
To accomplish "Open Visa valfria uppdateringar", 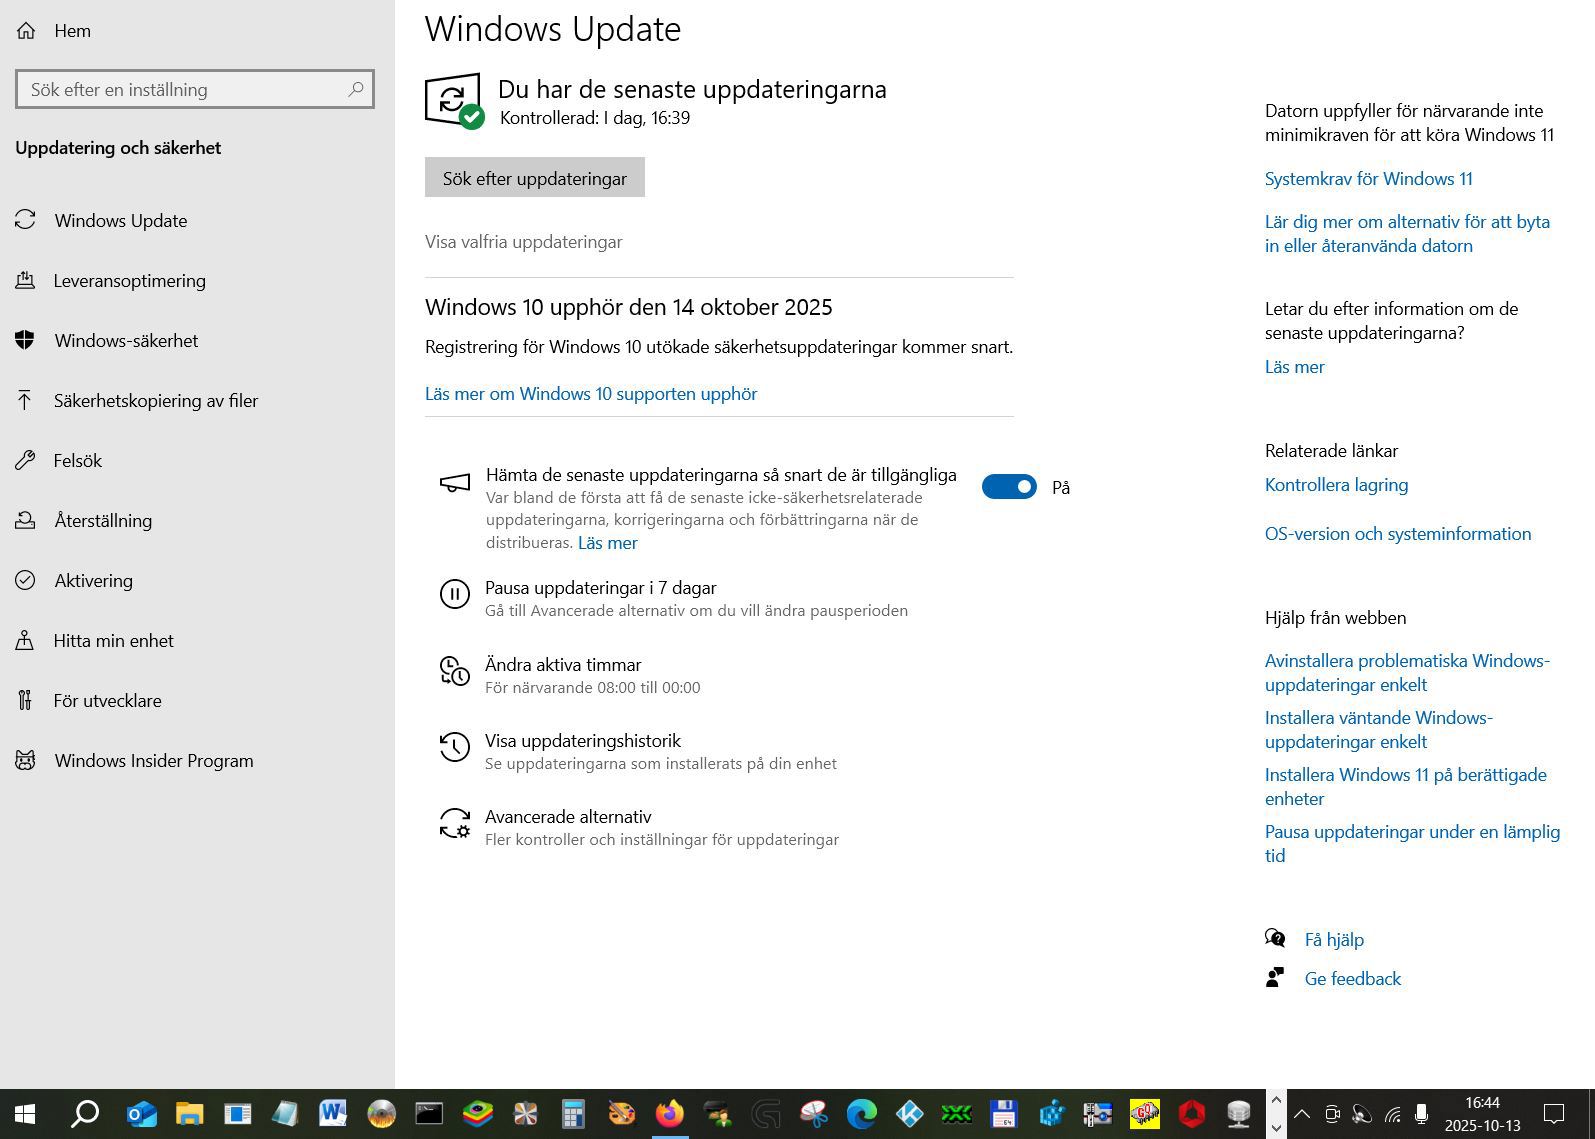I will (x=524, y=242).
